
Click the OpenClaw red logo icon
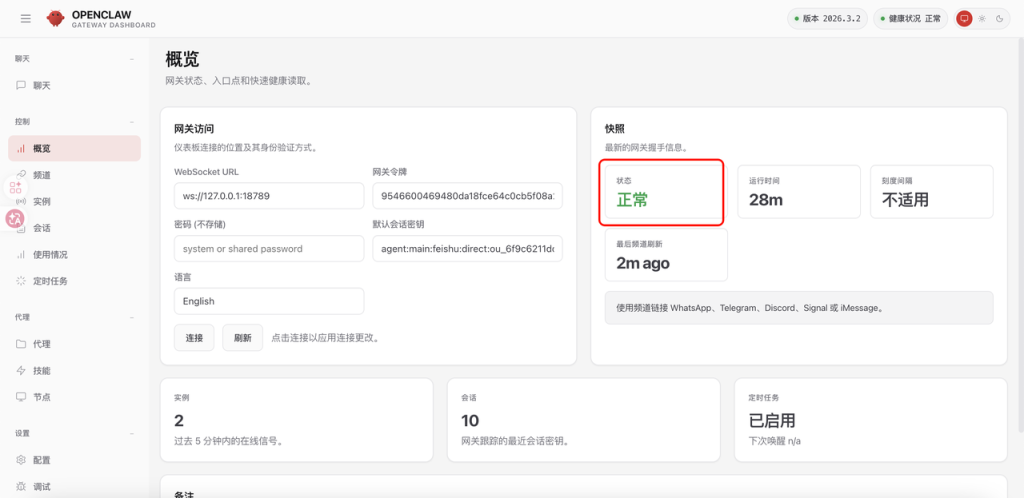click(x=55, y=18)
